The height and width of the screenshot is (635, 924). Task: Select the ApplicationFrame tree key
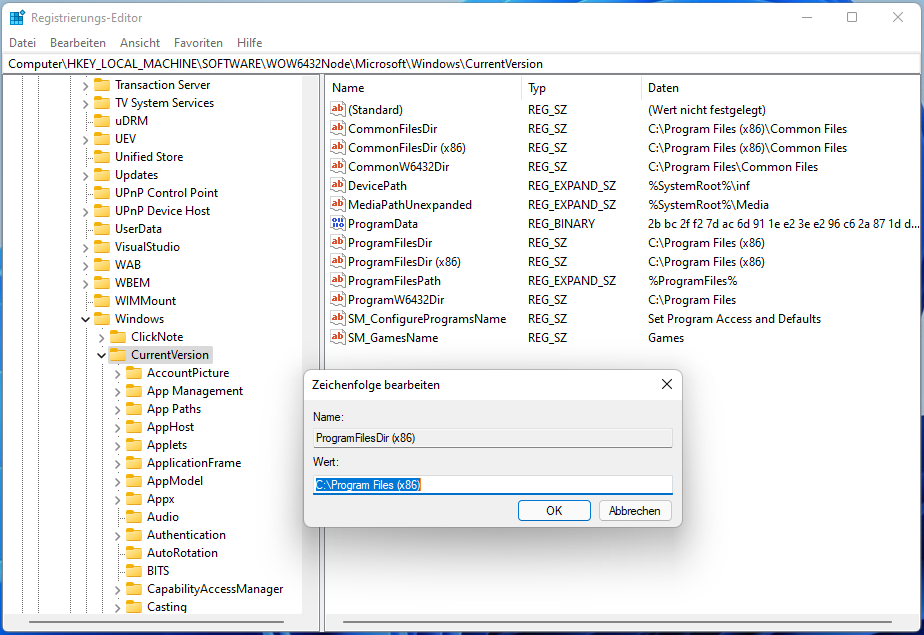coord(194,463)
